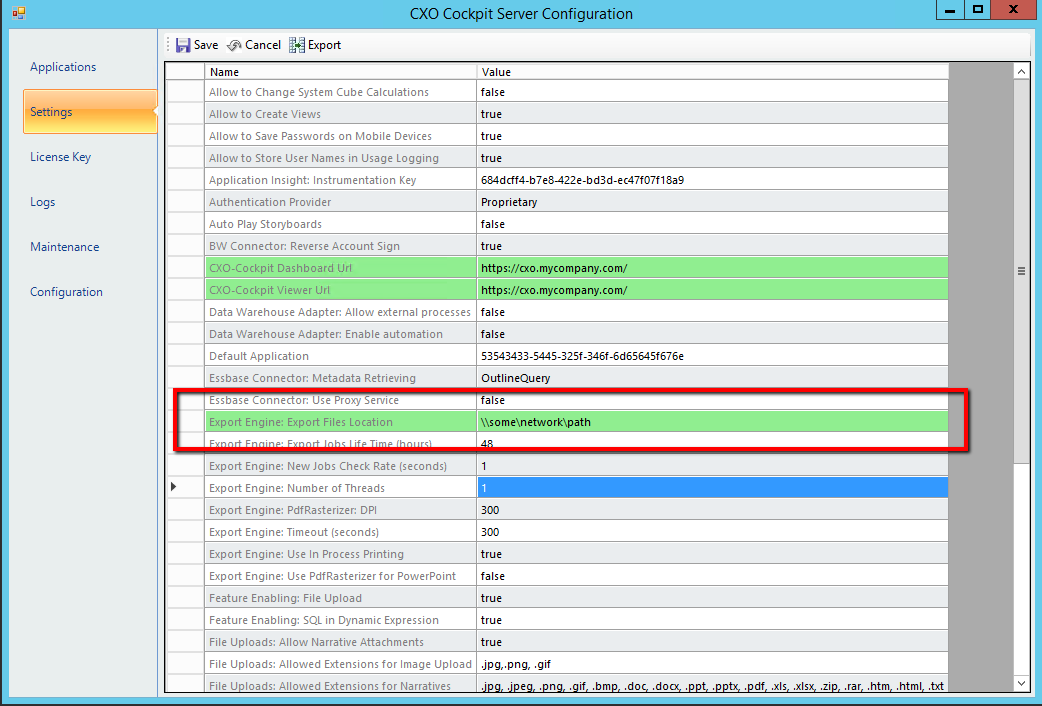Screen dimensions: 1042x706
Task: Click the Save toolbar icon
Action: (x=183, y=45)
